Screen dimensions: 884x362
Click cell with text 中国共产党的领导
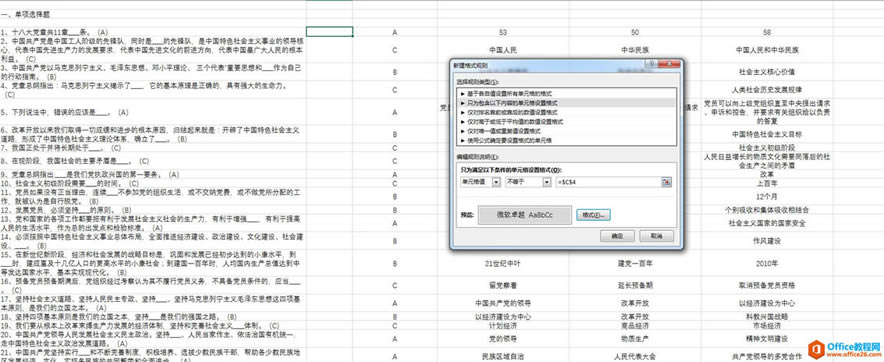pyautogui.click(x=503, y=303)
